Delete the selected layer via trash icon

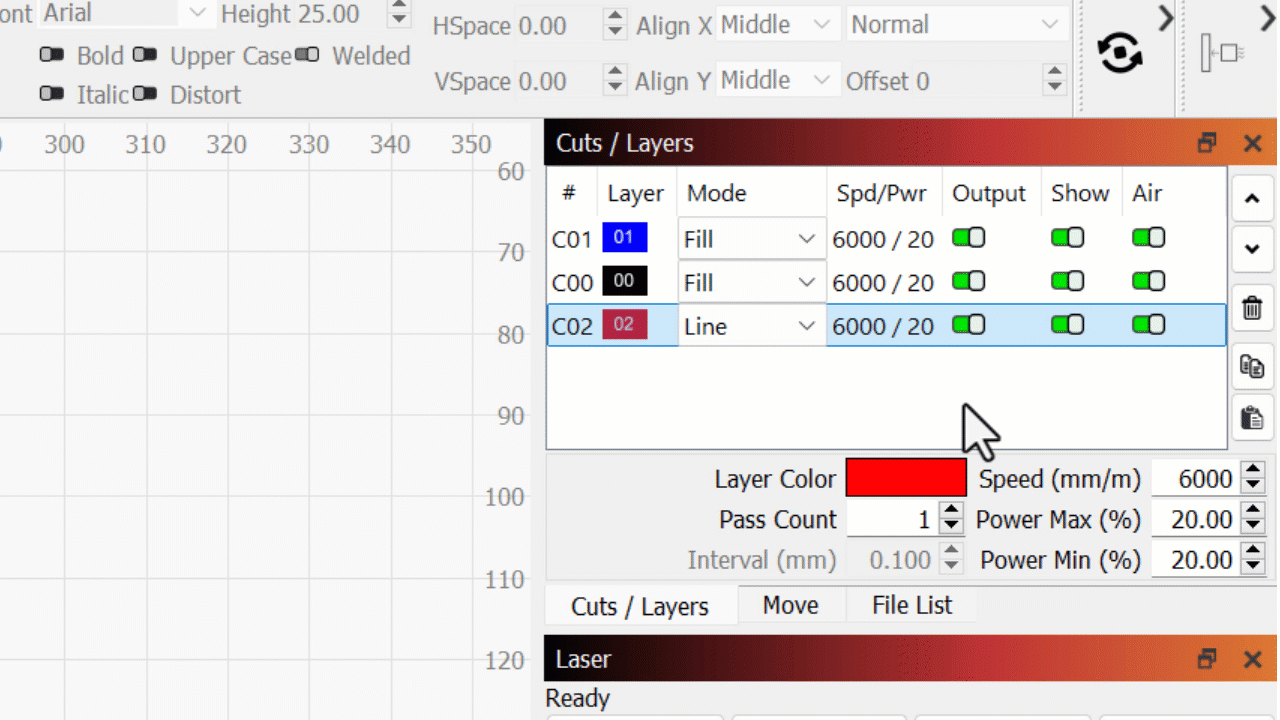(1252, 307)
